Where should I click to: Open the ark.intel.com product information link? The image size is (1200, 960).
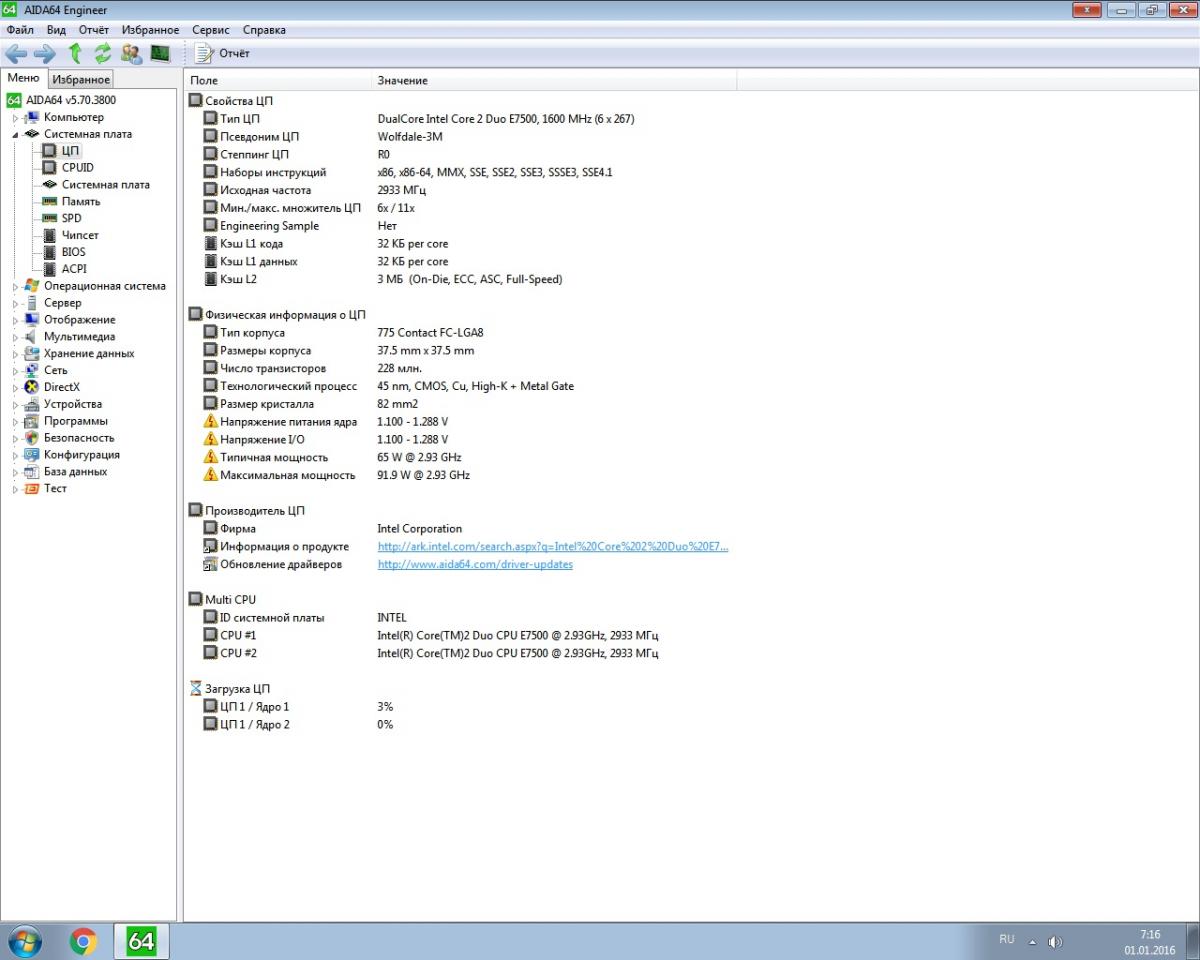[553, 547]
